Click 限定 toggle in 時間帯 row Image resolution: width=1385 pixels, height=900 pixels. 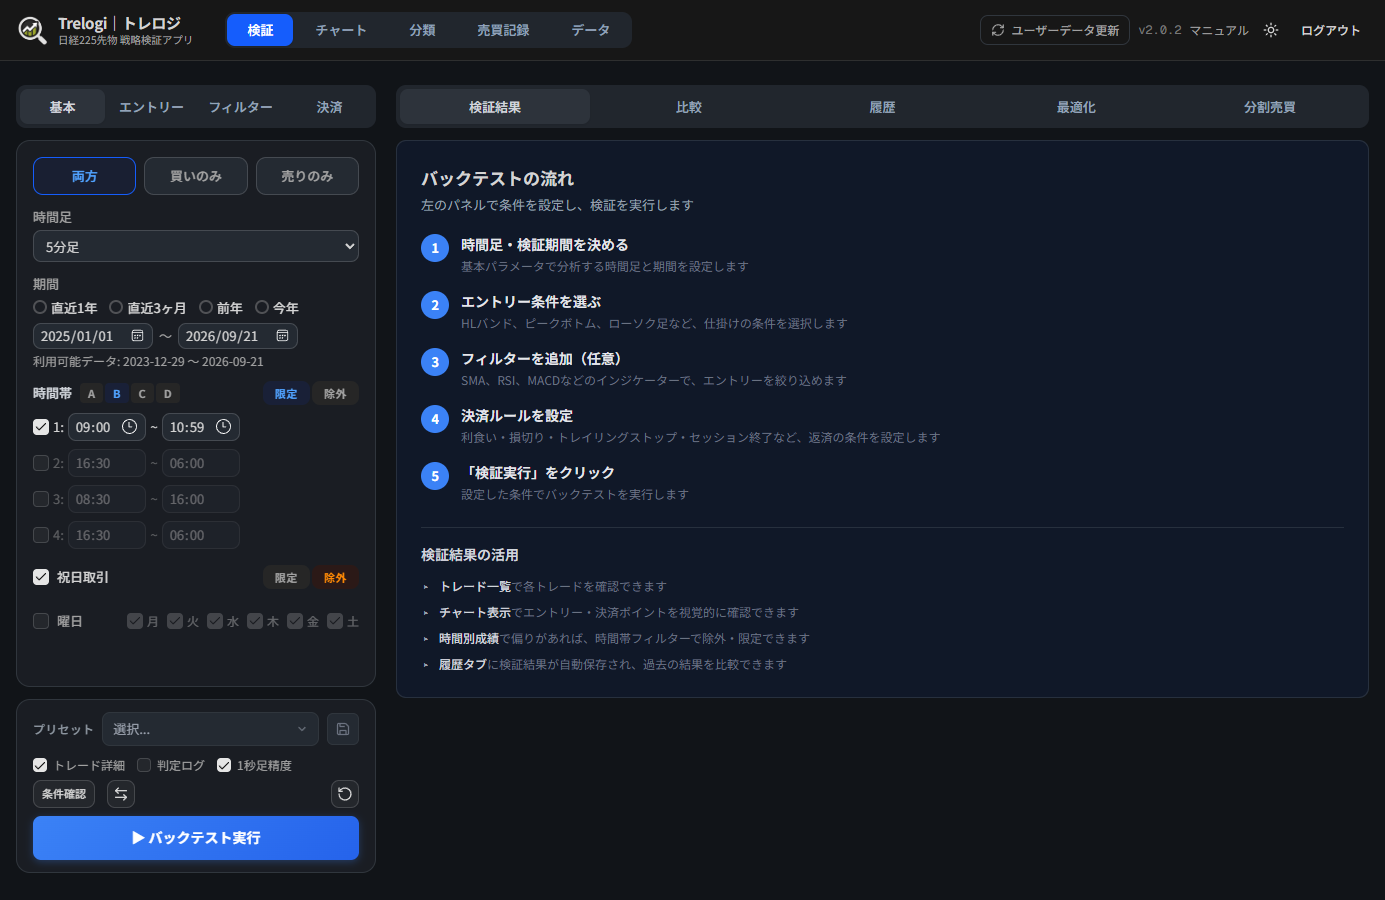click(x=286, y=394)
